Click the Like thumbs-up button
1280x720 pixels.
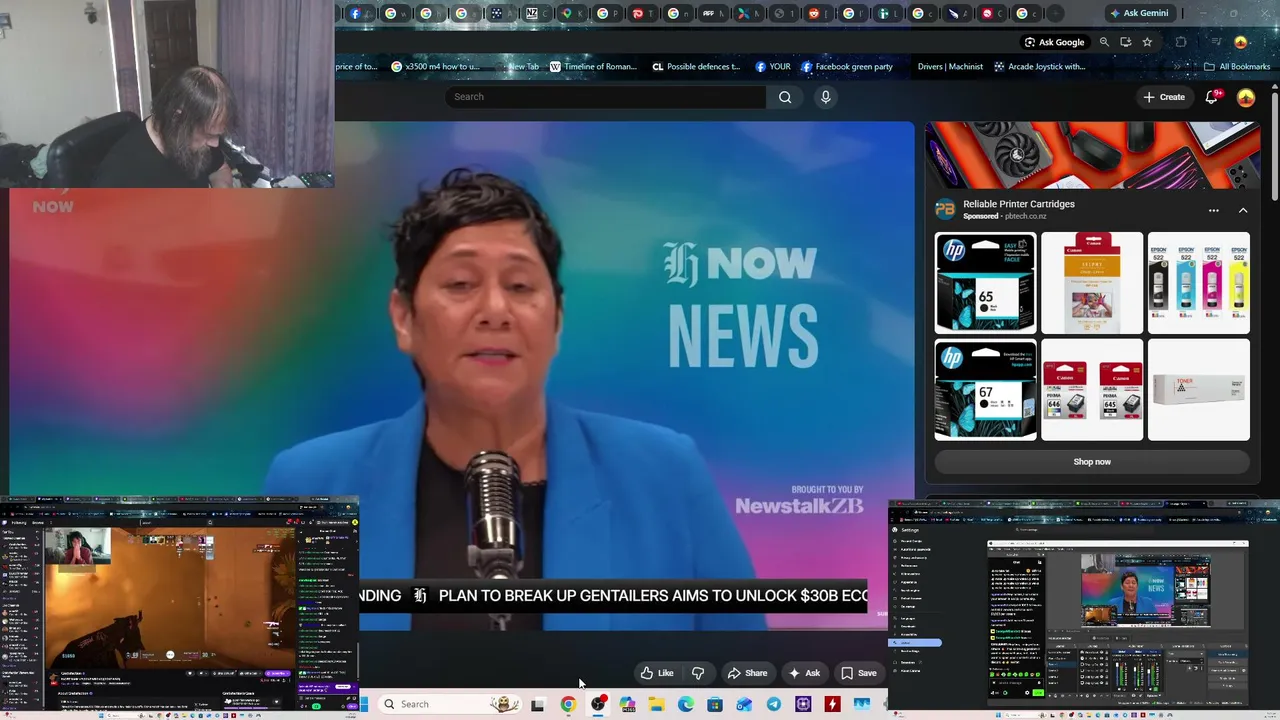tap(657, 673)
